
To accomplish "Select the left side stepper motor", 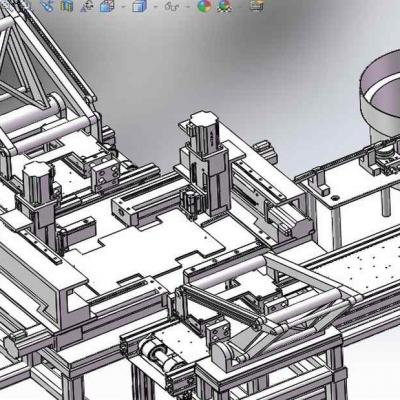I will point(37,182).
